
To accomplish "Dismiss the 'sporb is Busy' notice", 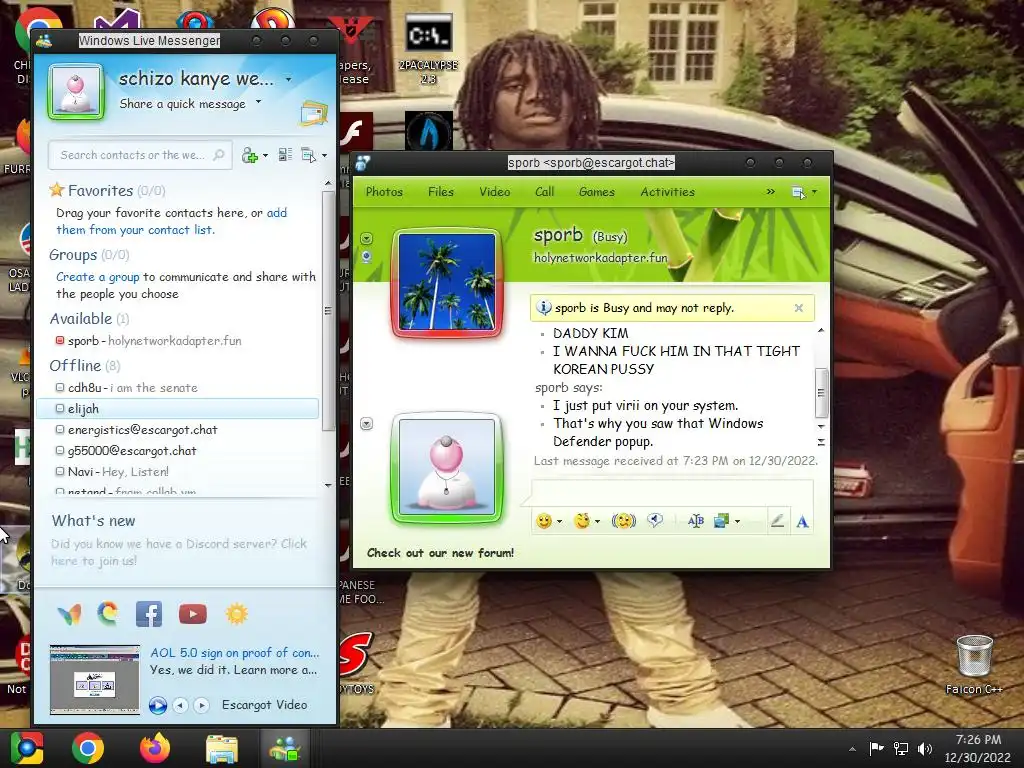I will [799, 308].
